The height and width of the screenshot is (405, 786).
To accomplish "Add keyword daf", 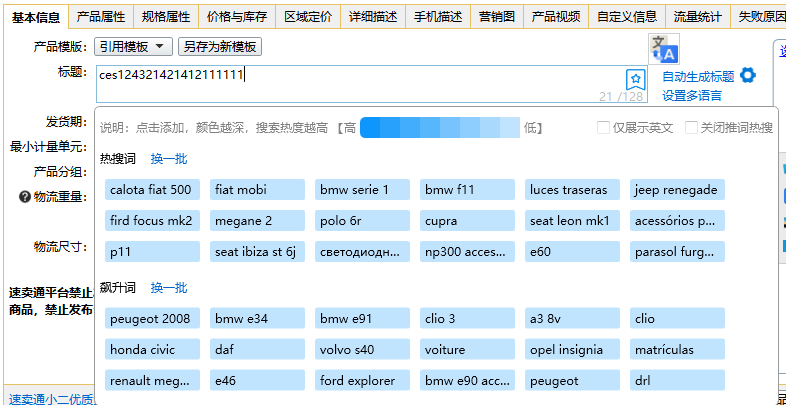I will pyautogui.click(x=257, y=349).
